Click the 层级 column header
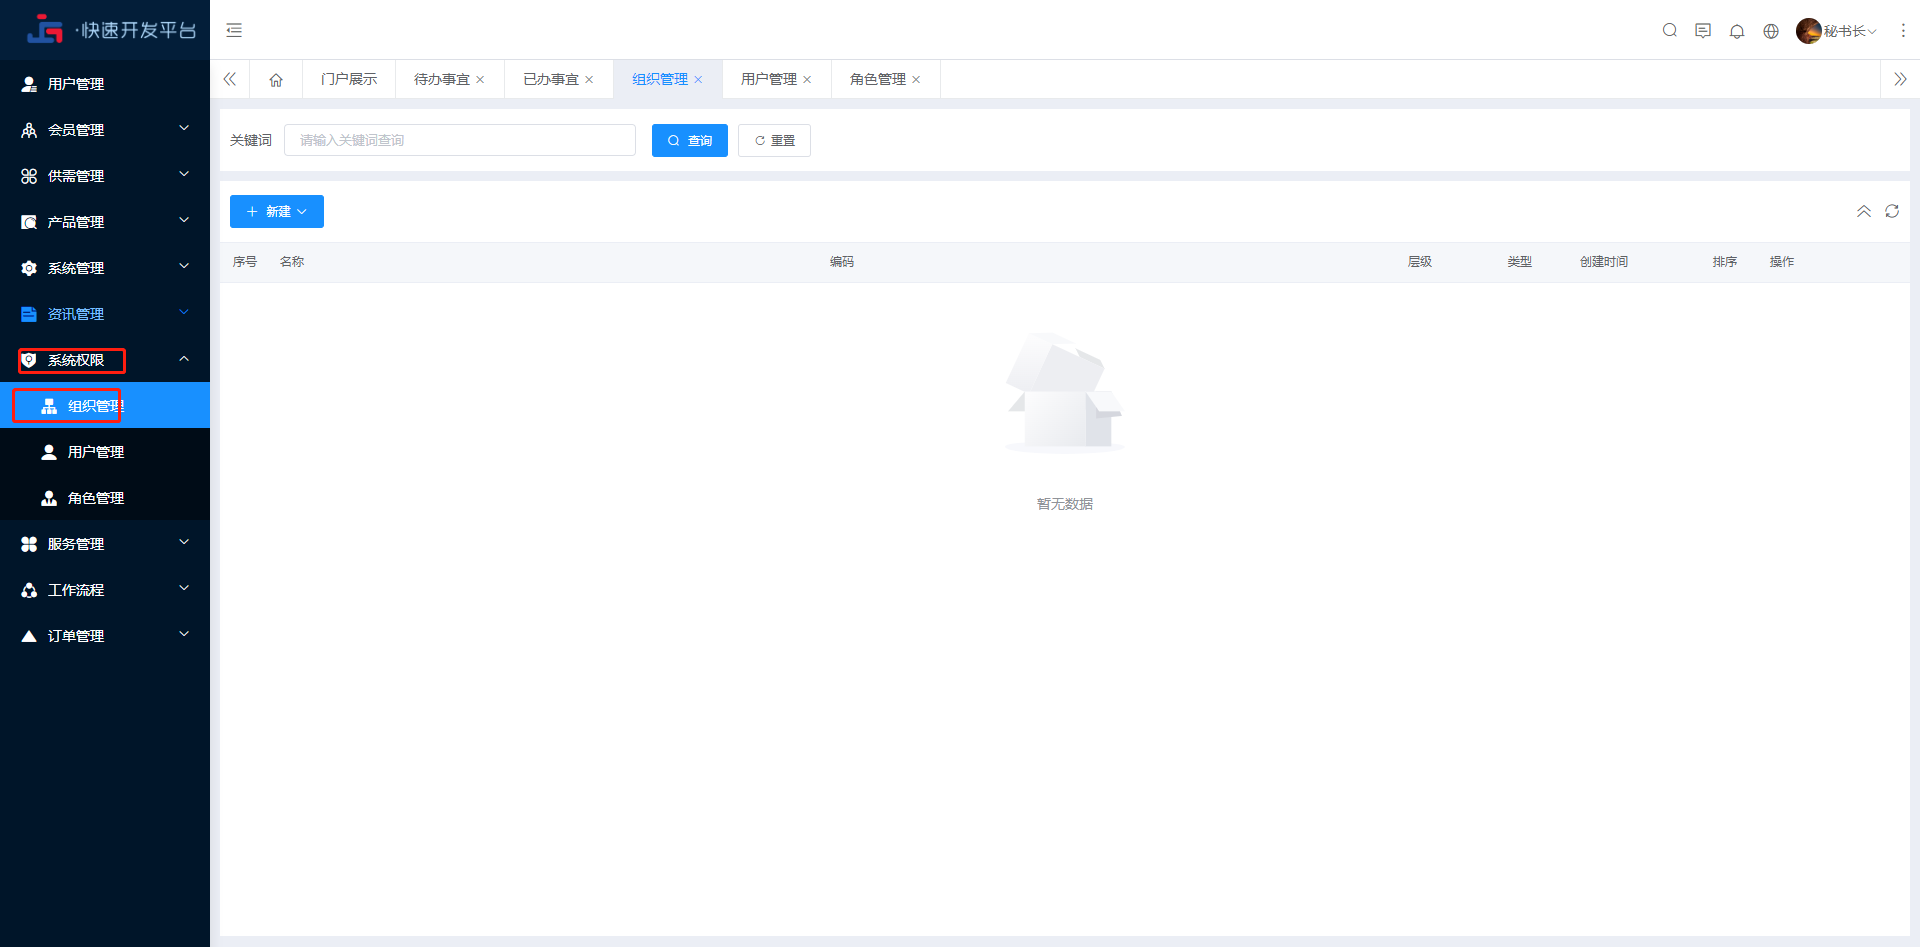This screenshot has height=947, width=1920. click(x=1420, y=262)
